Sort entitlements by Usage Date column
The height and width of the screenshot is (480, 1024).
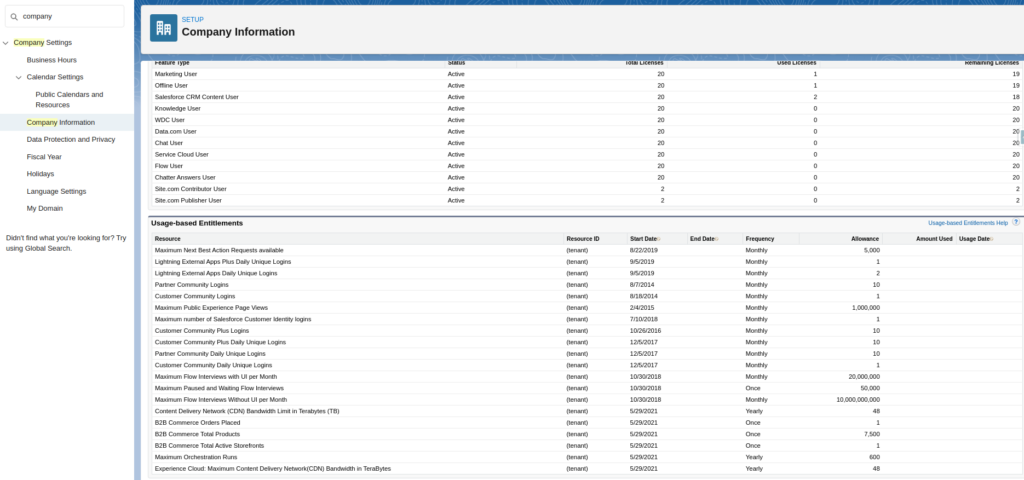pos(975,239)
